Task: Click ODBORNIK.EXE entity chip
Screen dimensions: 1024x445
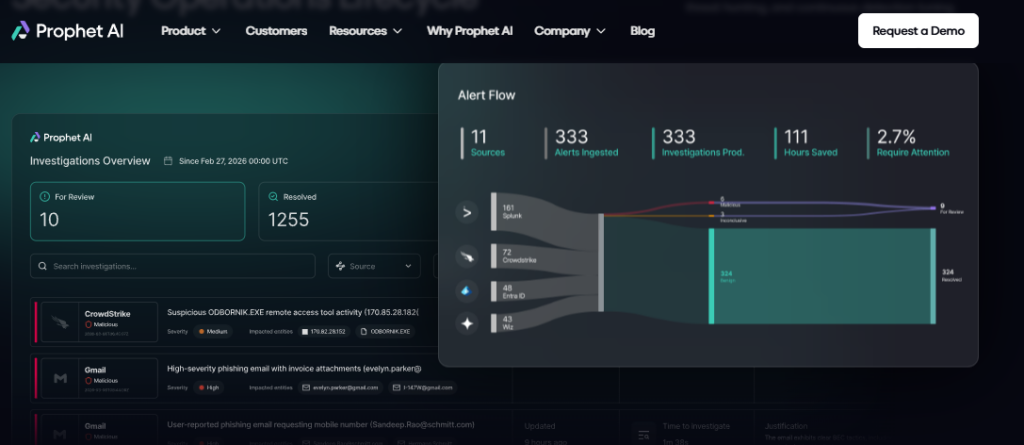Action: (385, 331)
